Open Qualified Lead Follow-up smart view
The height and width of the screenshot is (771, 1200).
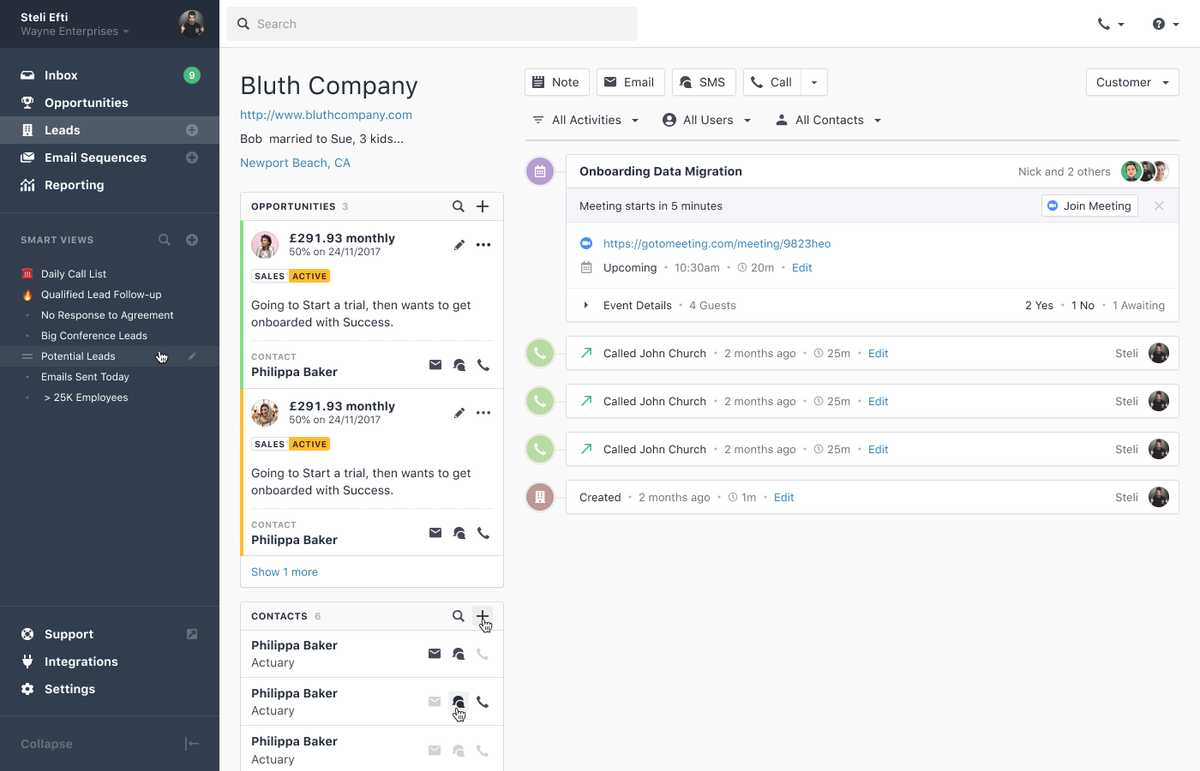101,295
